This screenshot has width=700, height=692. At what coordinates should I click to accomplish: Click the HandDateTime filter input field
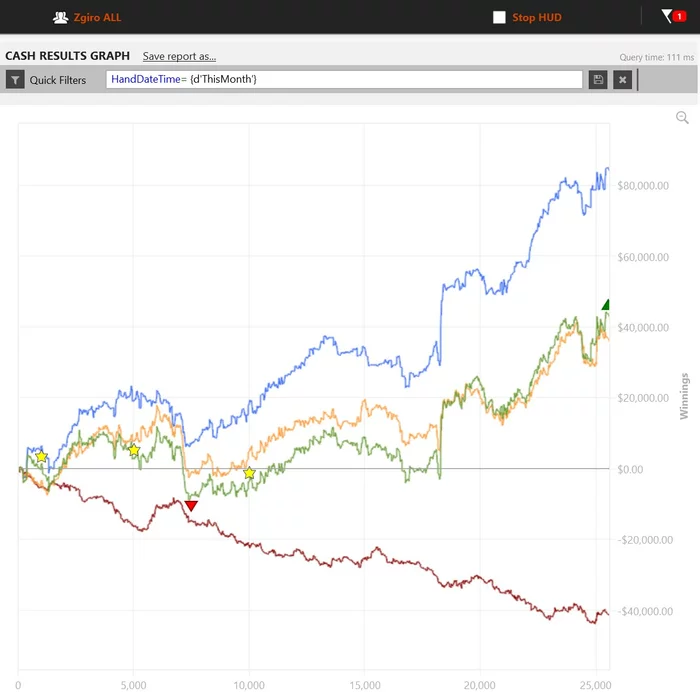click(x=344, y=80)
